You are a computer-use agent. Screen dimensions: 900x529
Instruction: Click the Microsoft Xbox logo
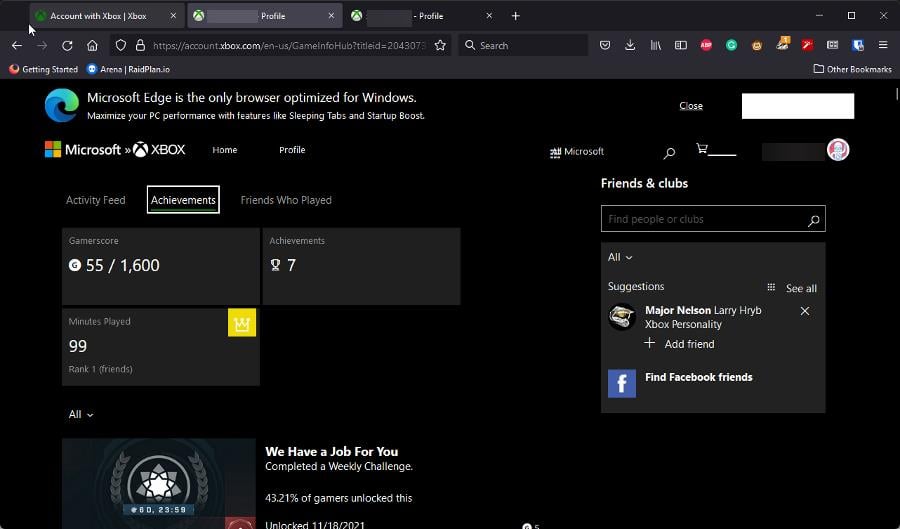pos(115,150)
